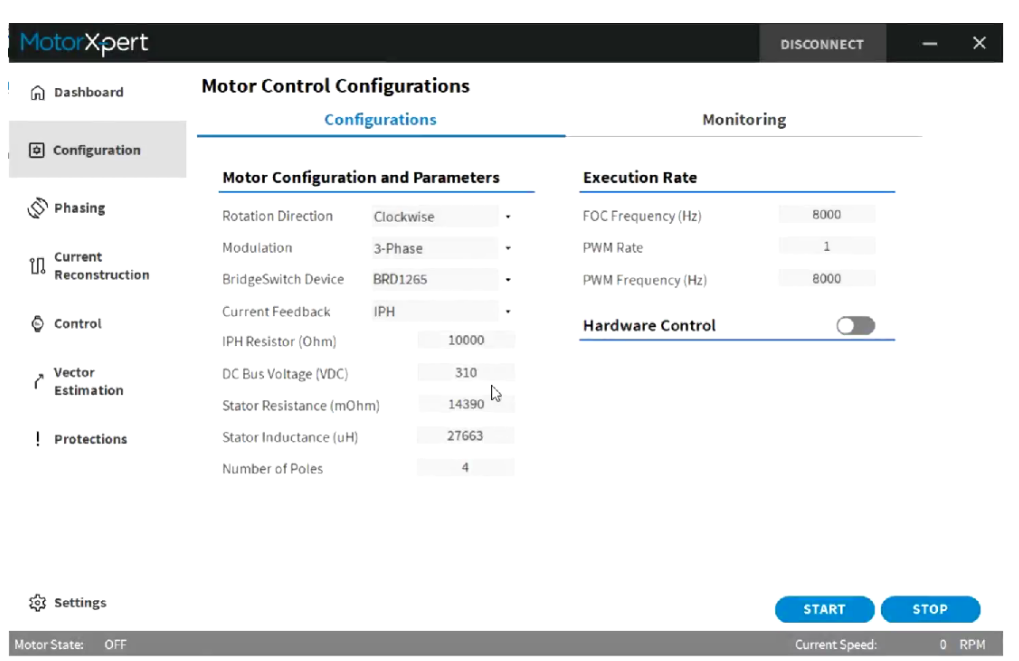Image resolution: width=1019 pixels, height=661 pixels.
Task: Click the Control sidebar icon
Action: [x=38, y=324]
